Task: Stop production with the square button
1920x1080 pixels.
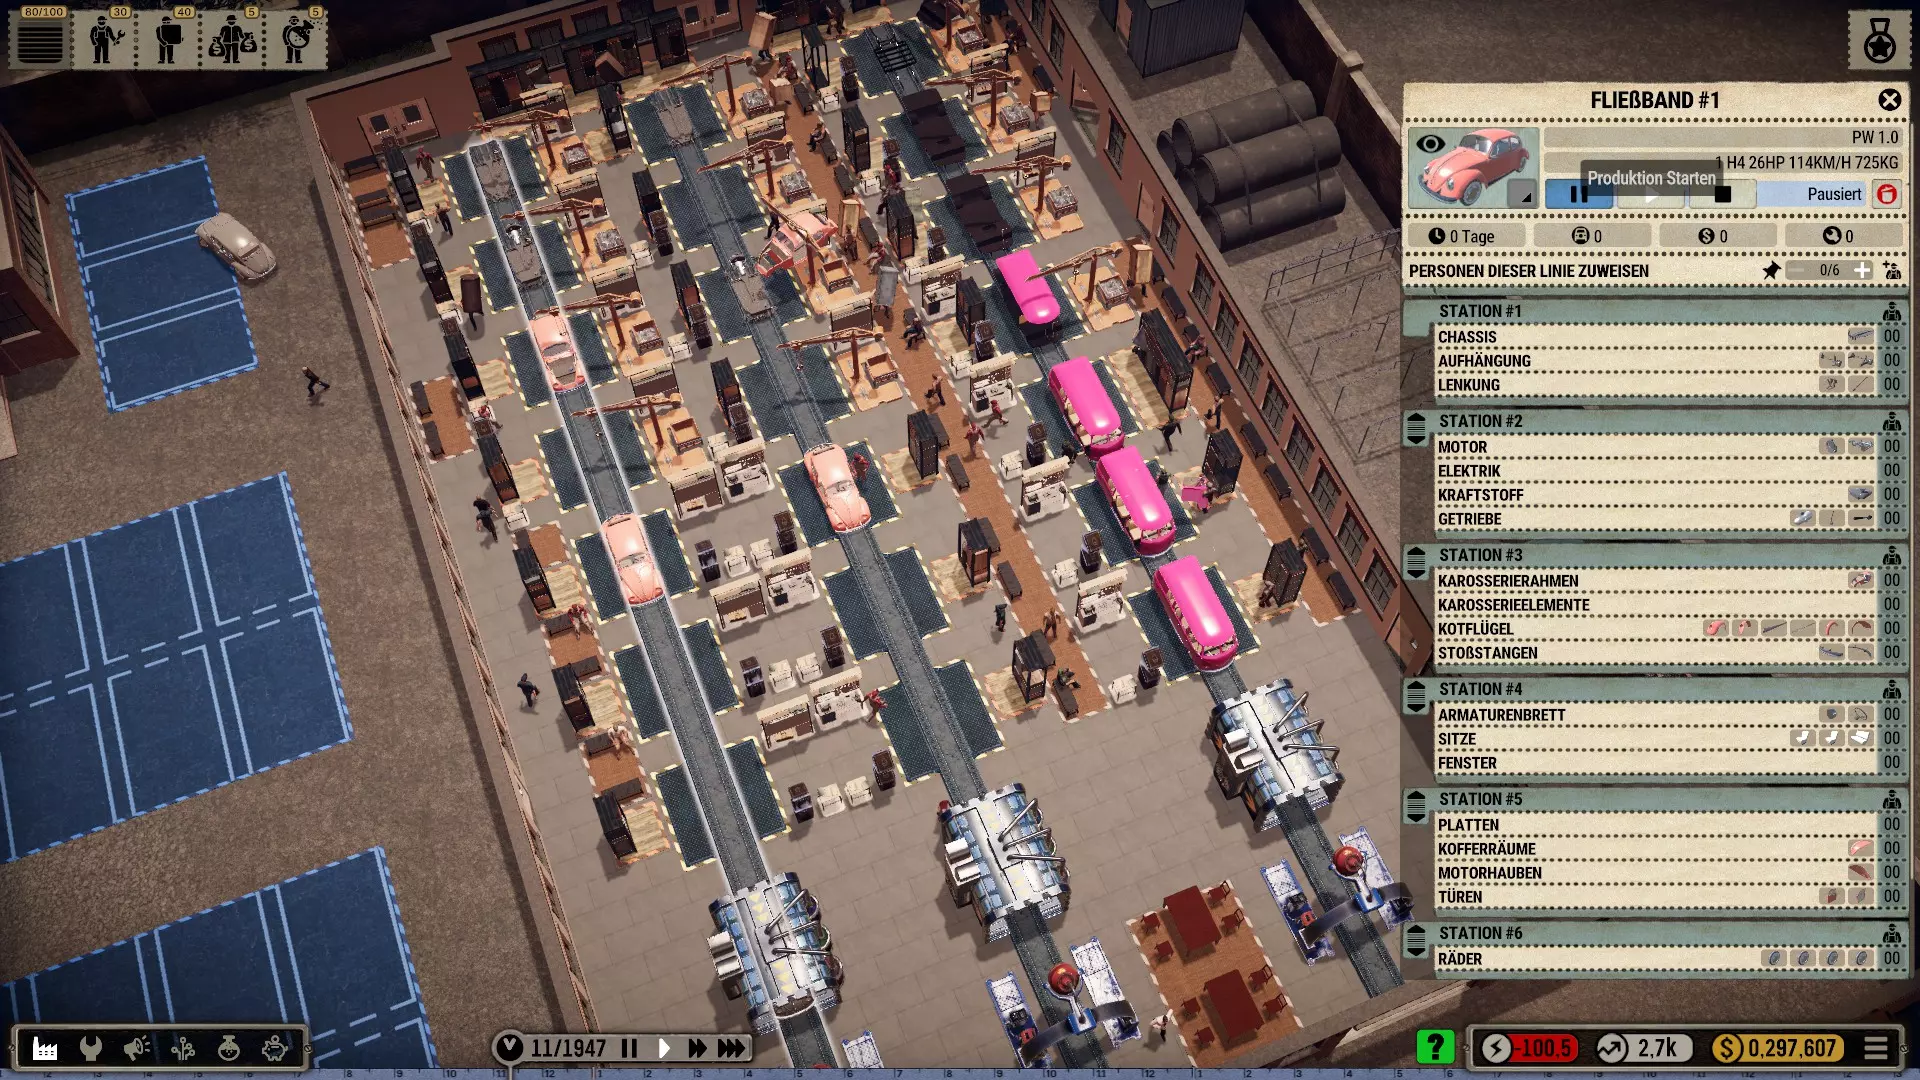Action: [x=1722, y=194]
